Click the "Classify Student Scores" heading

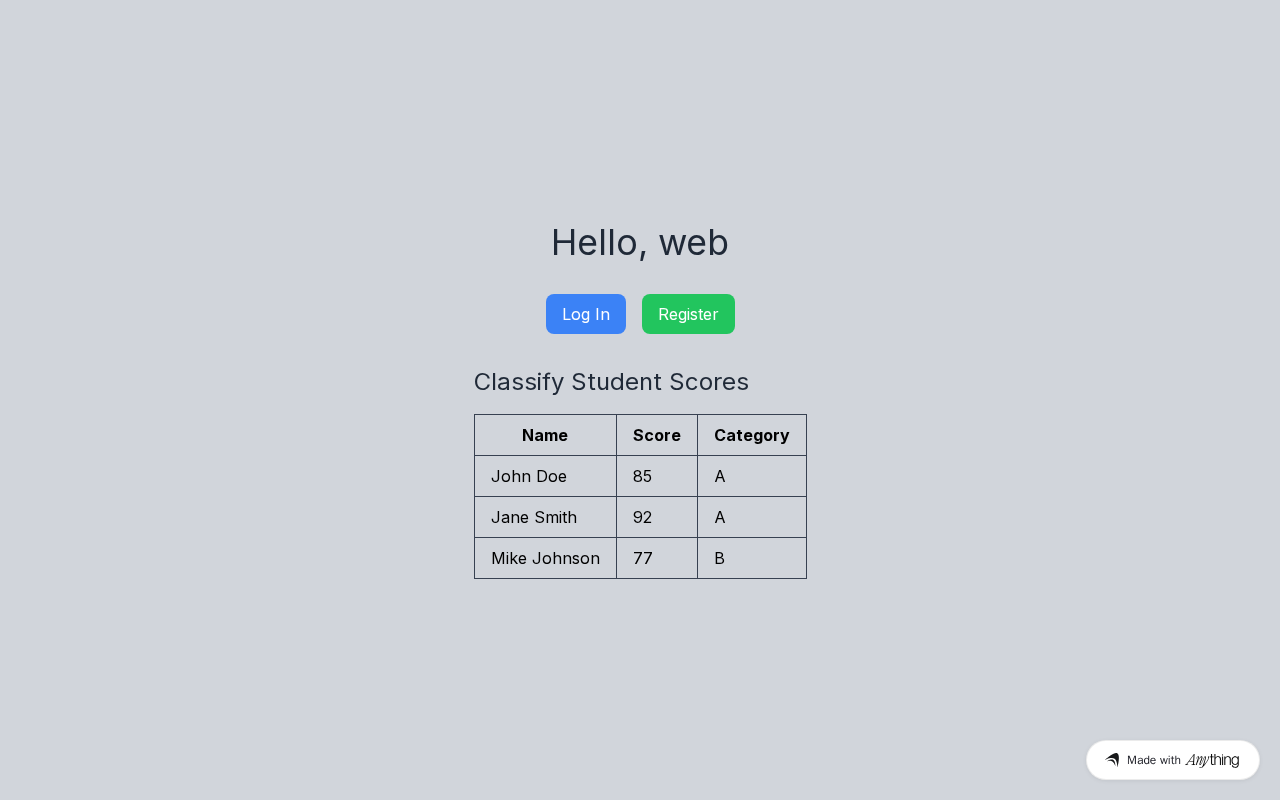pyautogui.click(x=611, y=382)
